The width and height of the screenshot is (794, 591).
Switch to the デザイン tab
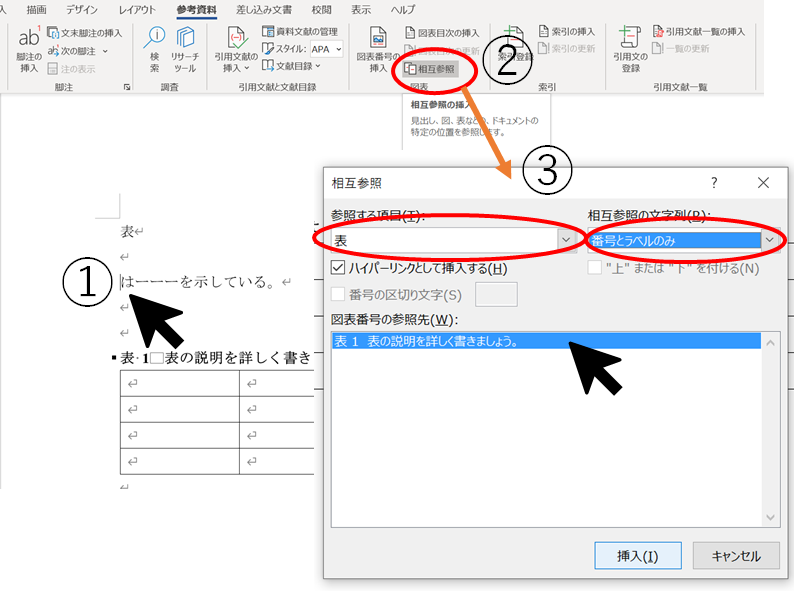point(82,10)
